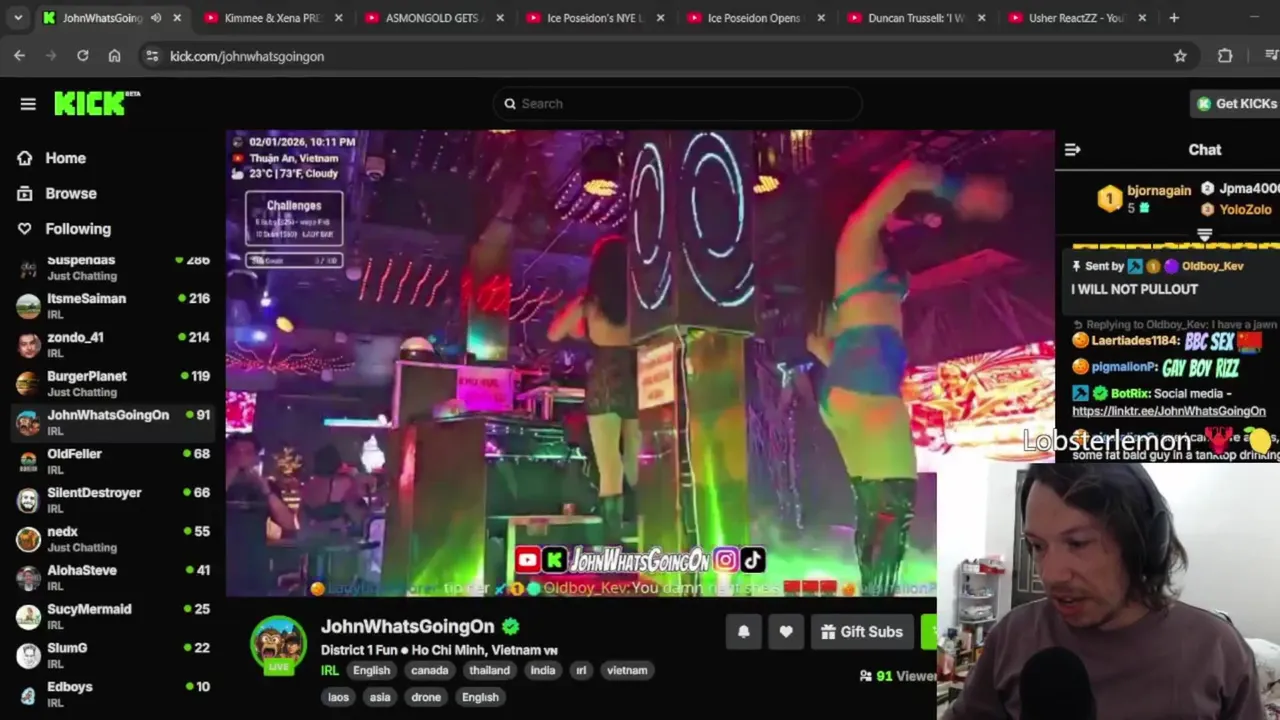The width and height of the screenshot is (1280, 720).
Task: Click Browse sidebar icon
Action: 25,193
